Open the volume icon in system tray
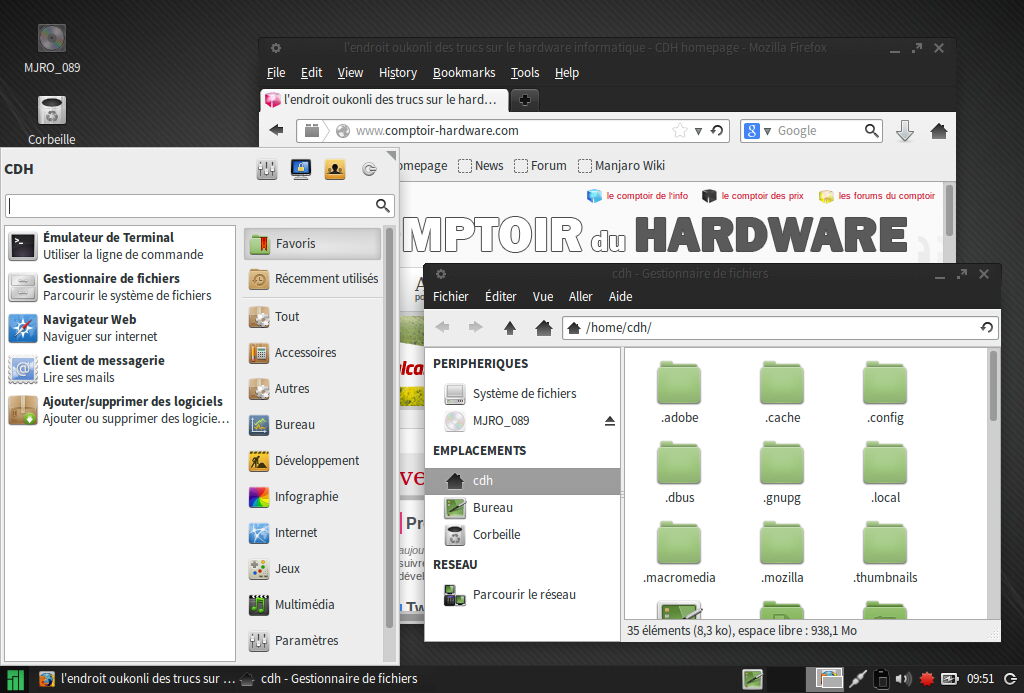This screenshot has height=693, width=1024. click(x=903, y=679)
